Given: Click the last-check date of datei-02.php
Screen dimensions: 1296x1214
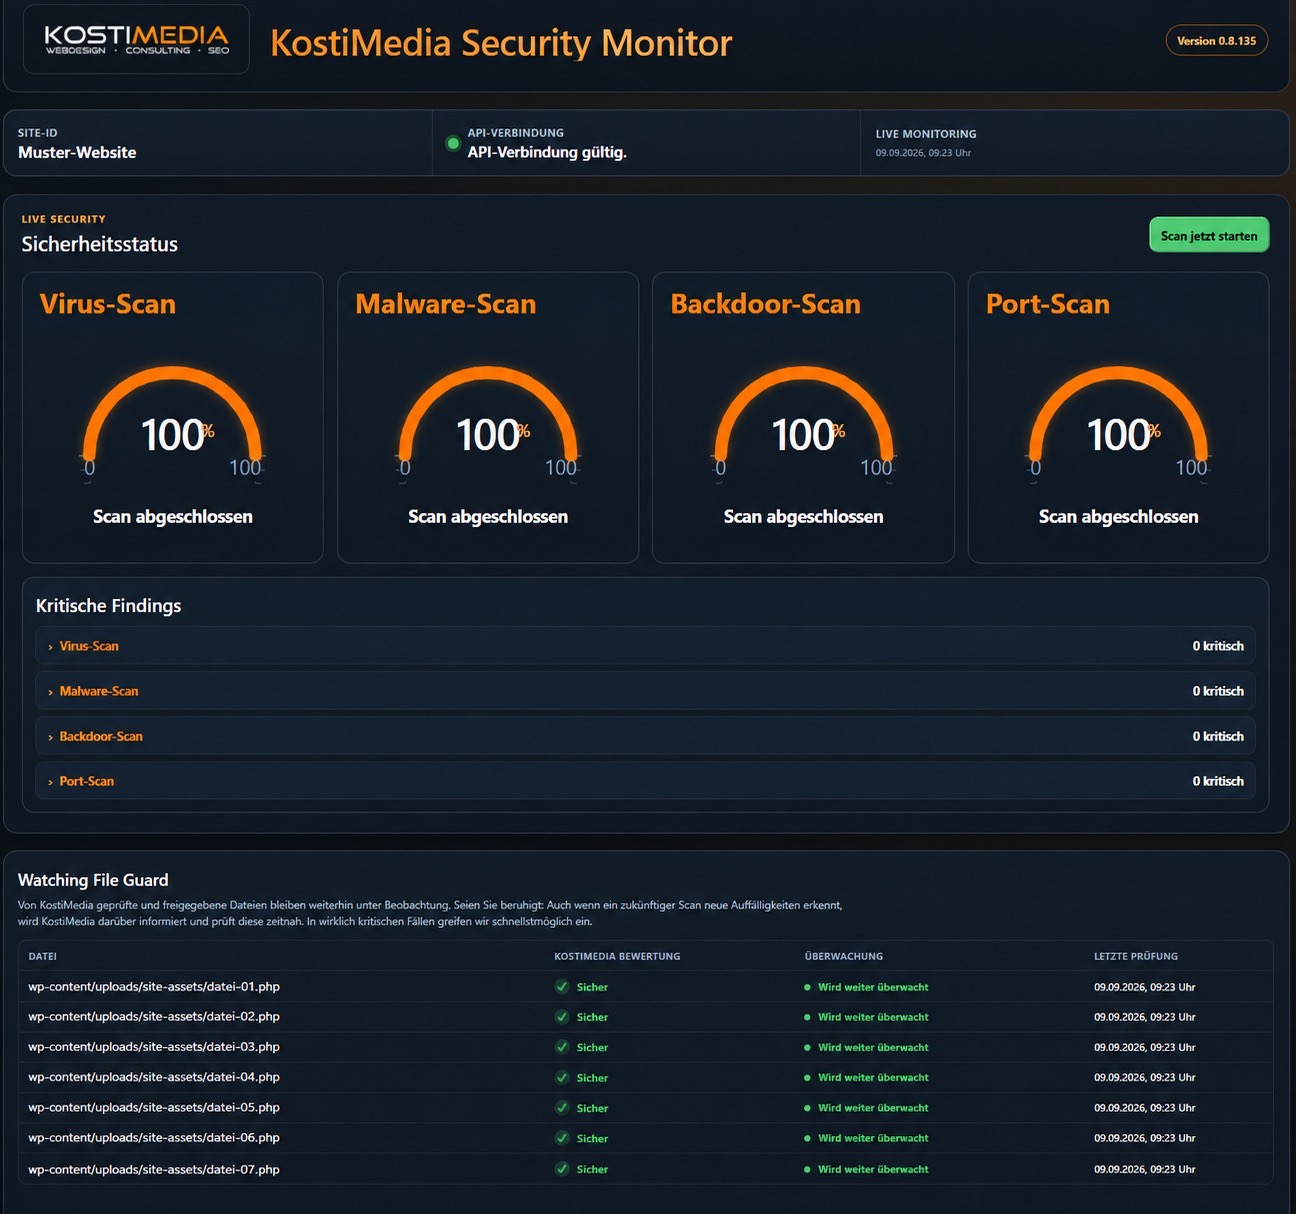Looking at the screenshot, I should click(x=1145, y=1017).
